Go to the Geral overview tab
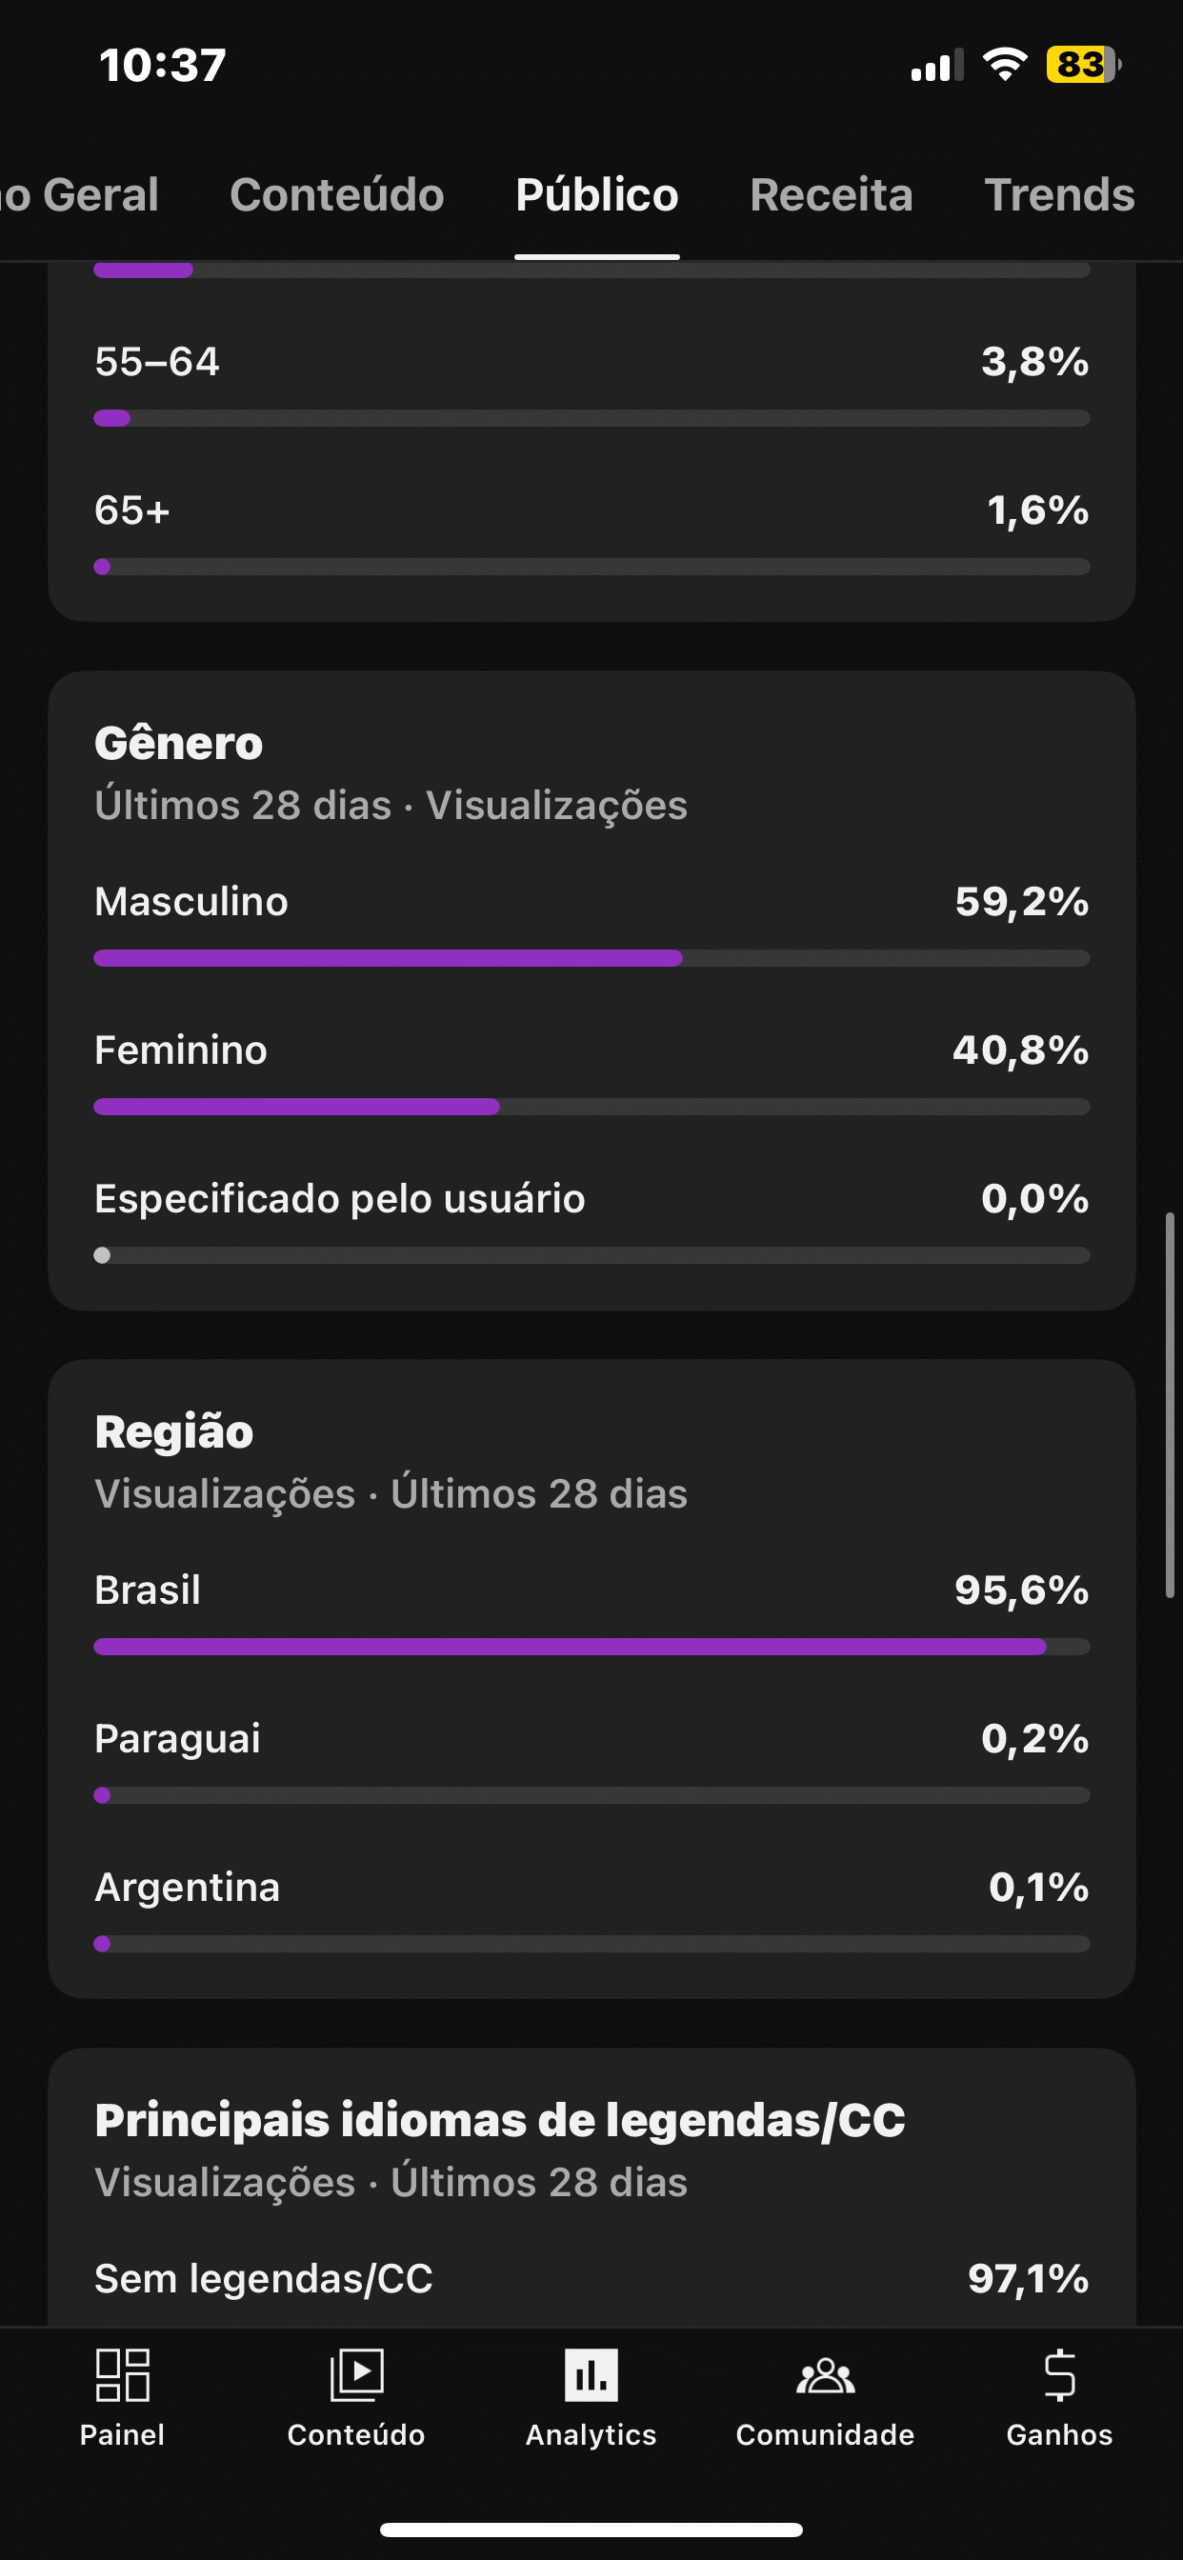 [x=80, y=195]
